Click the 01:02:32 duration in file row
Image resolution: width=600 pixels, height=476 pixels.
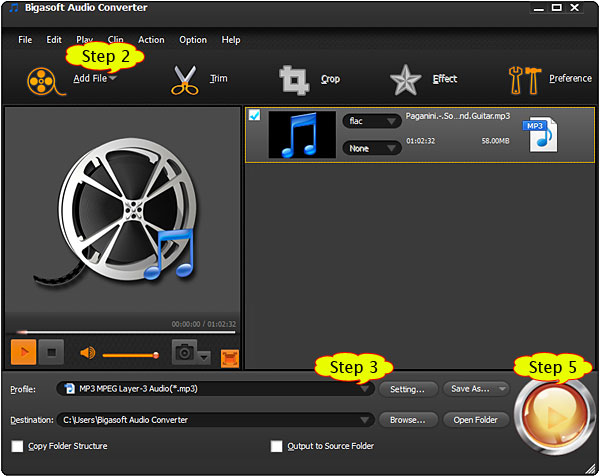(421, 141)
